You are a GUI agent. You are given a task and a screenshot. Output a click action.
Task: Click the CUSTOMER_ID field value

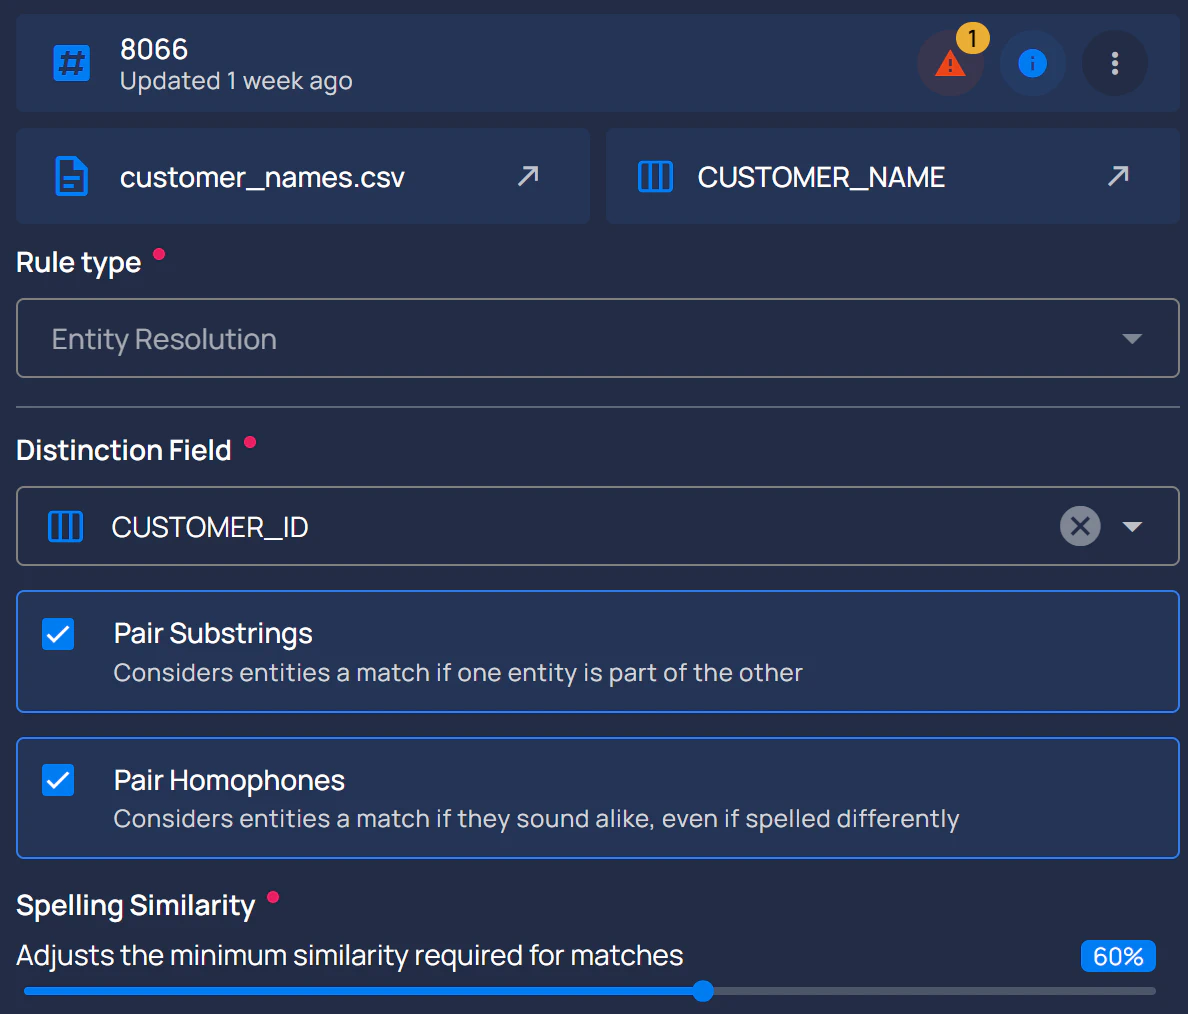[x=210, y=527]
